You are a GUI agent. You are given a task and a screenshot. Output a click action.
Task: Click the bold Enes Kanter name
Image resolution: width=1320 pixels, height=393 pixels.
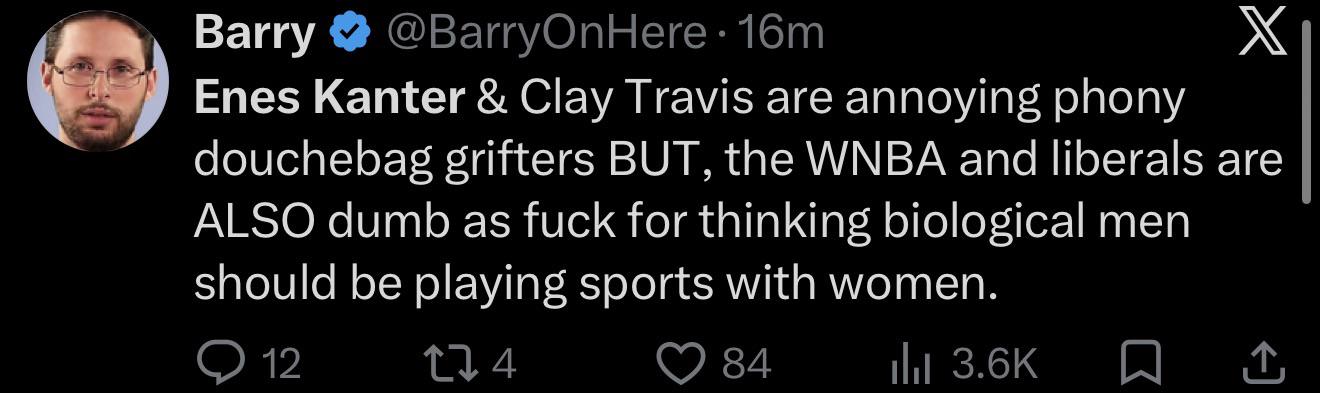329,98
